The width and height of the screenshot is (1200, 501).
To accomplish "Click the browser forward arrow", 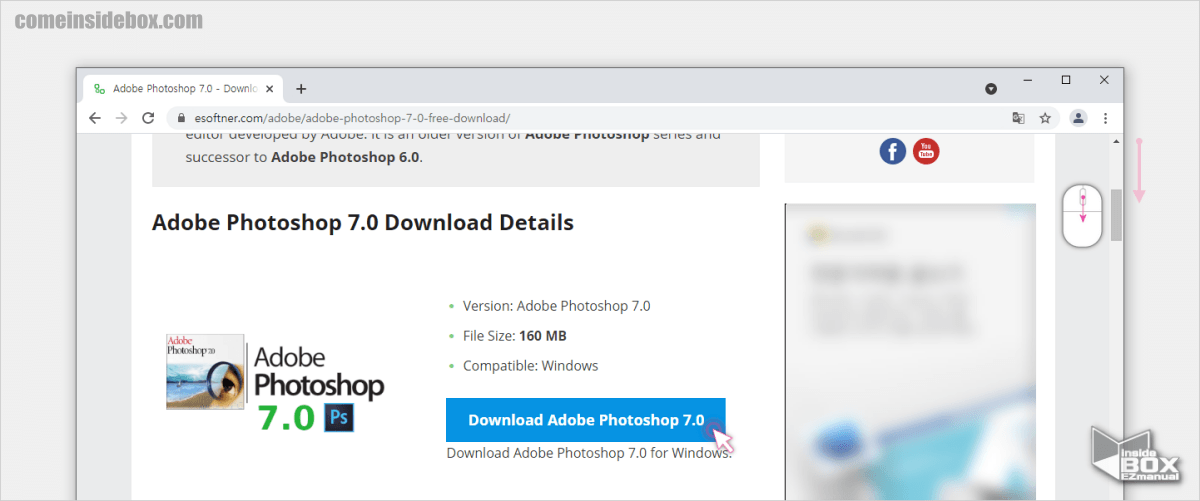I will [121, 118].
